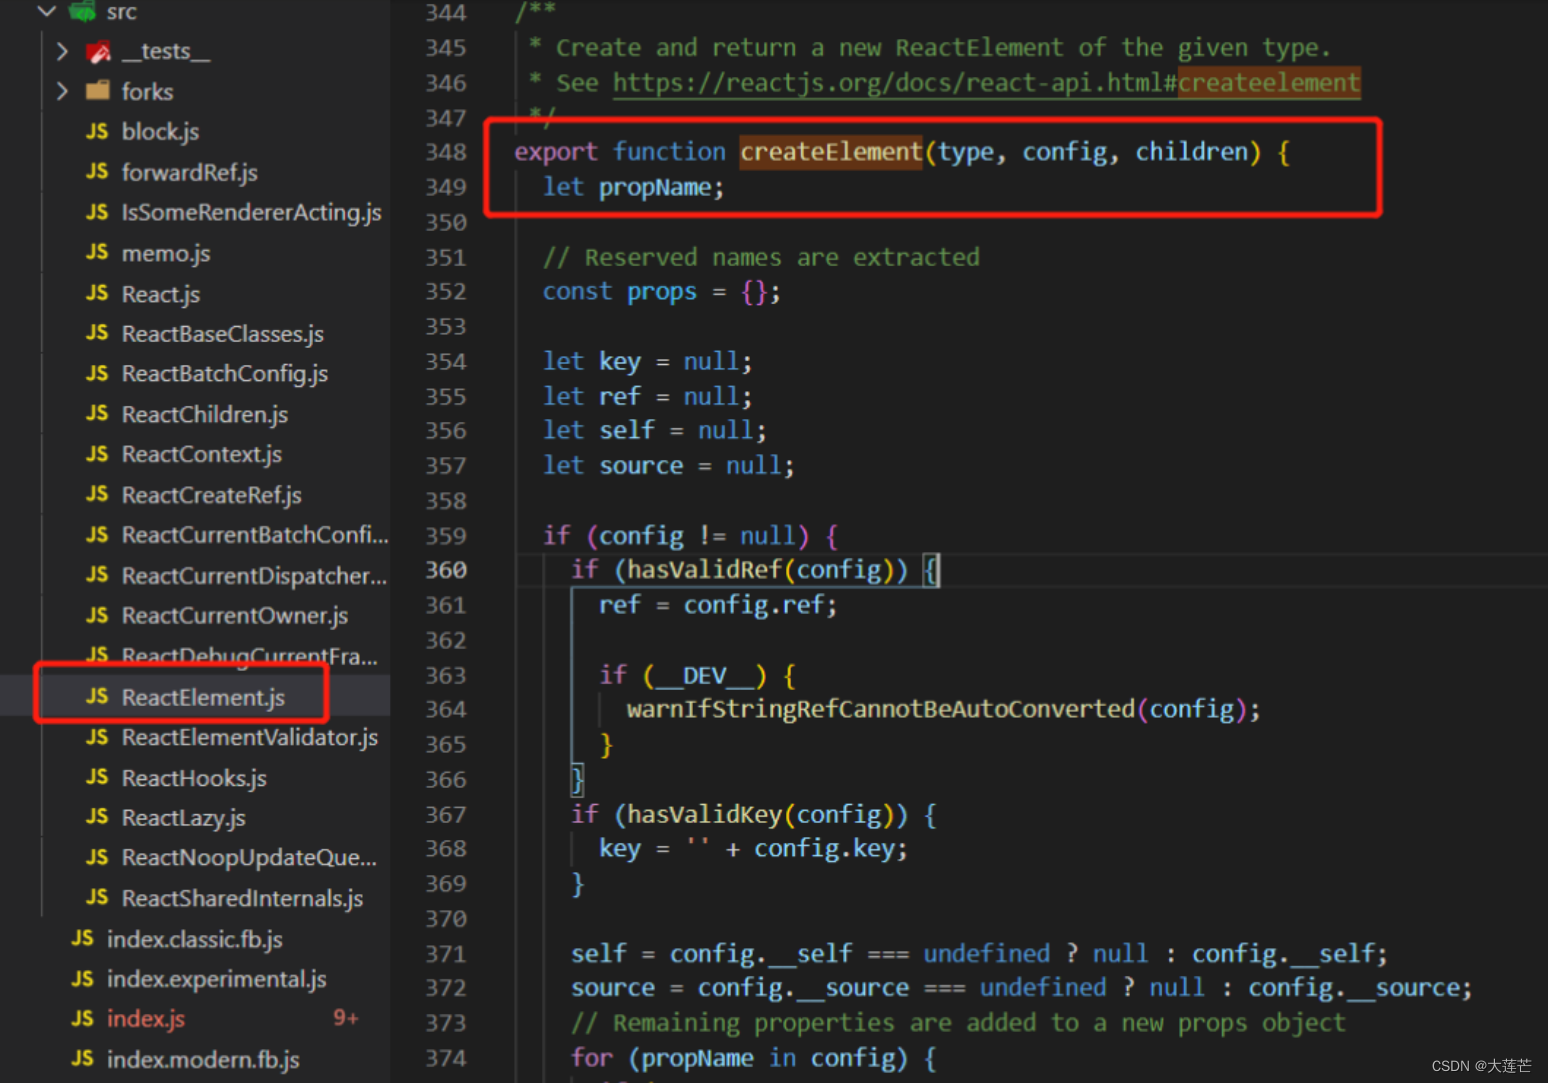Open ReactHooks.js file
Image resolution: width=1548 pixels, height=1083 pixels.
pyautogui.click(x=194, y=777)
